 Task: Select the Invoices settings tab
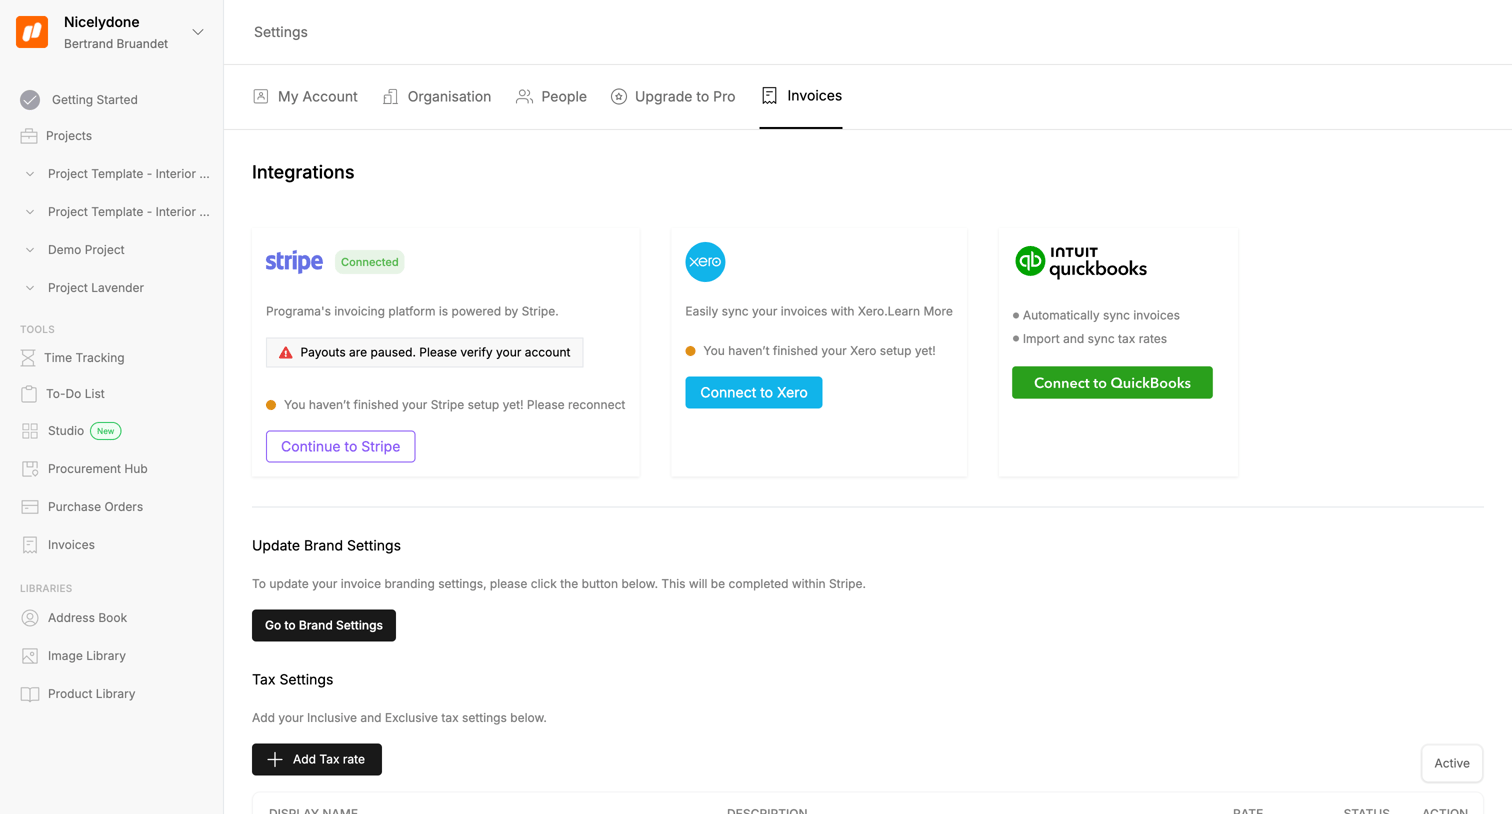801,96
